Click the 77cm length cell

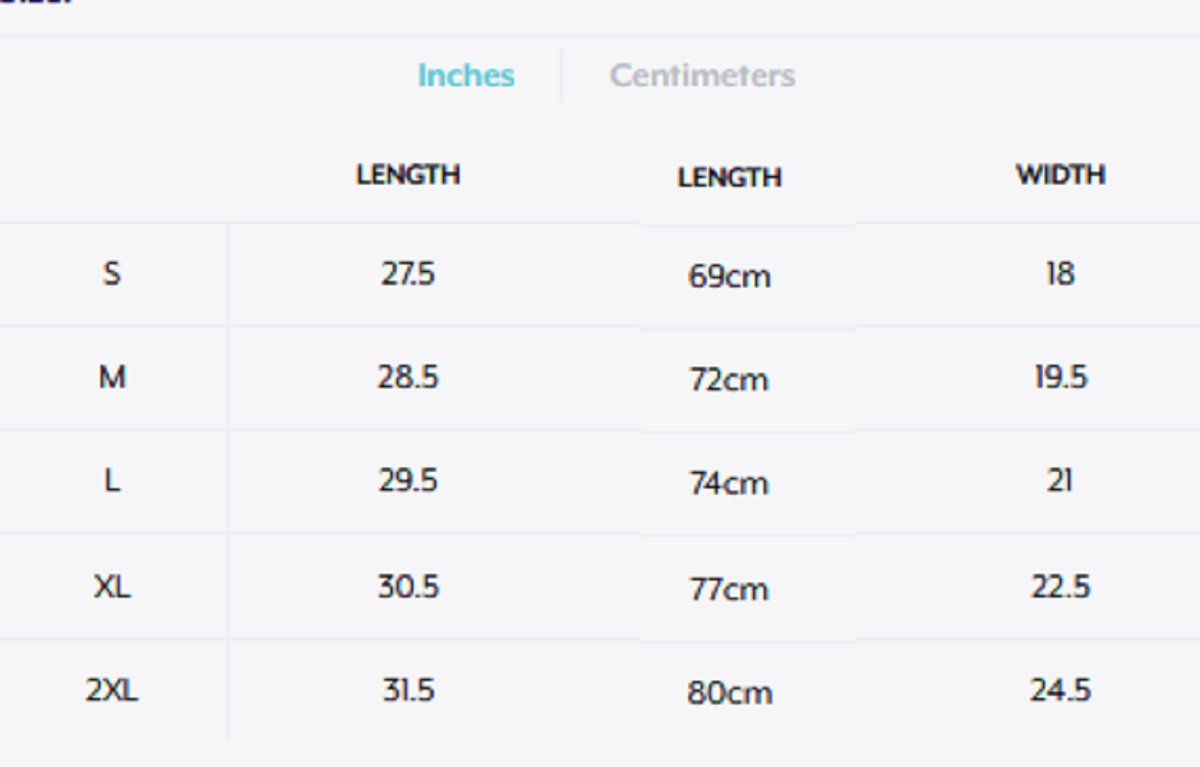click(x=729, y=589)
